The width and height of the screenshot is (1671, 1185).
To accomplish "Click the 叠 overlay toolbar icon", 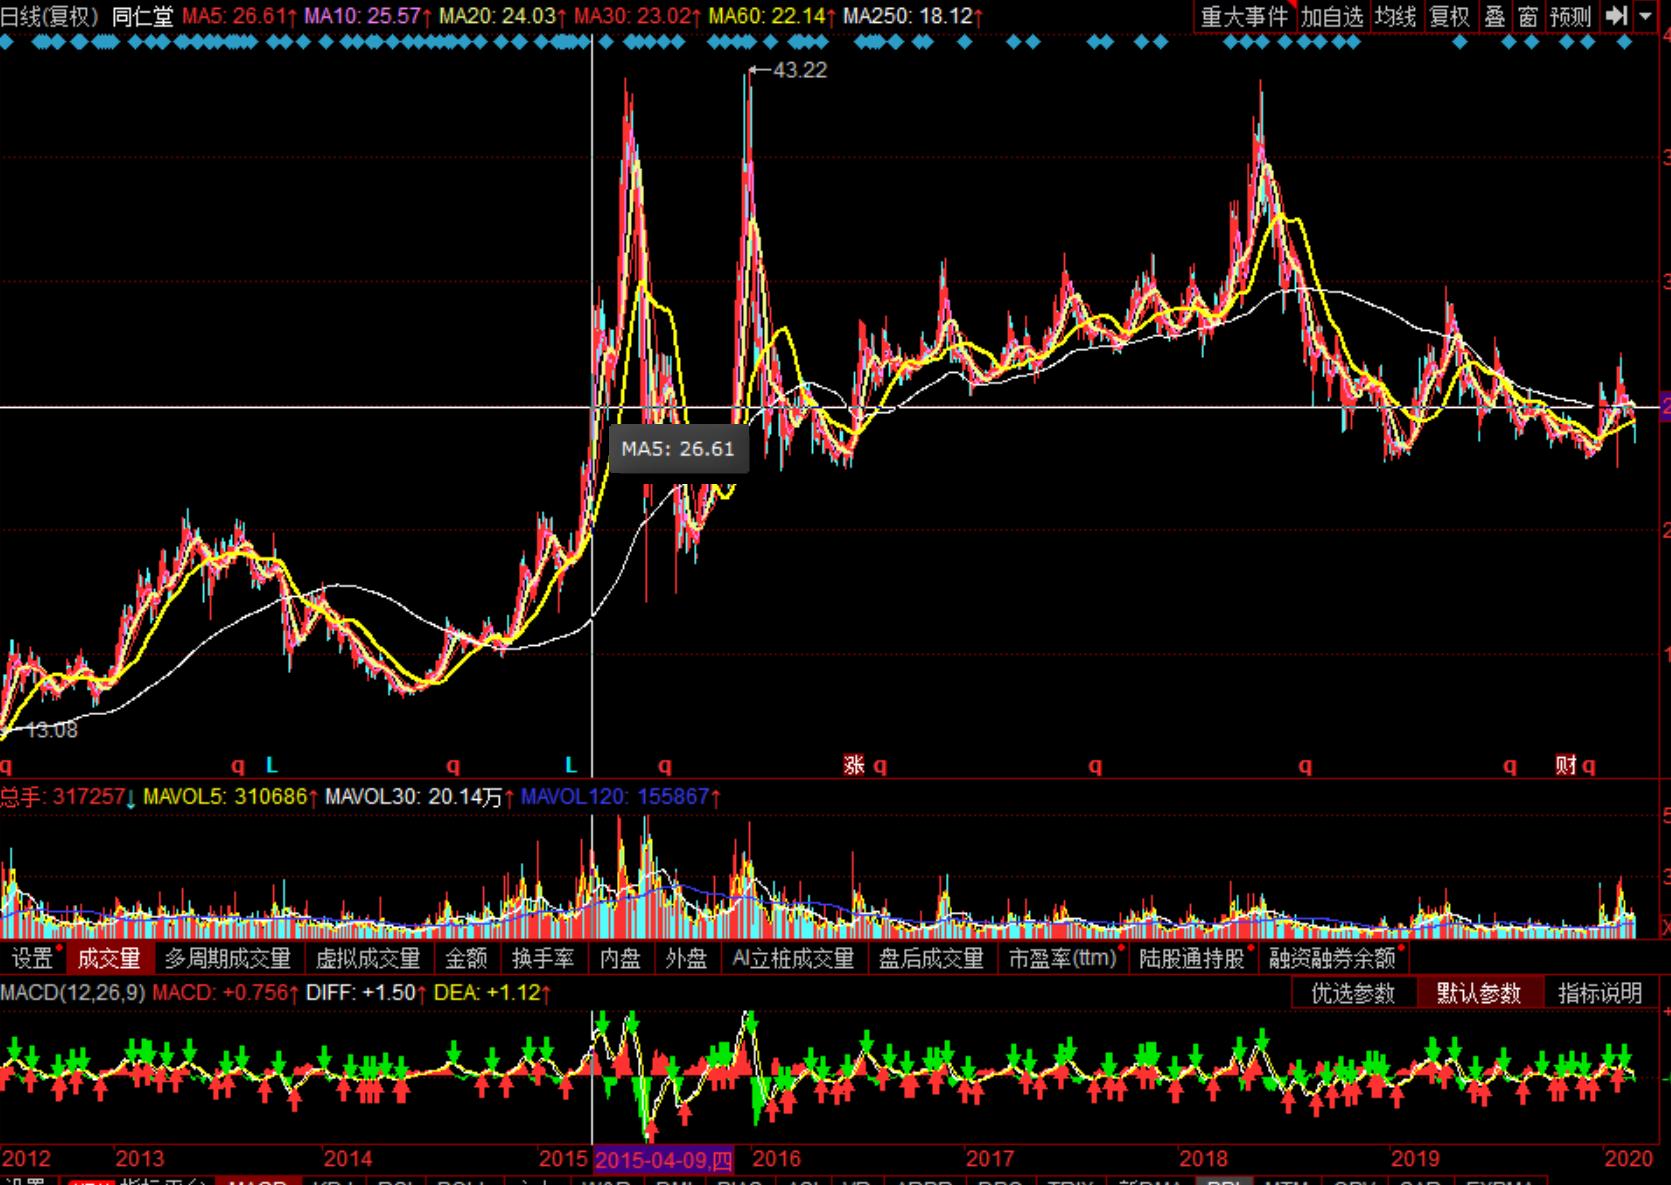I will (x=1494, y=17).
